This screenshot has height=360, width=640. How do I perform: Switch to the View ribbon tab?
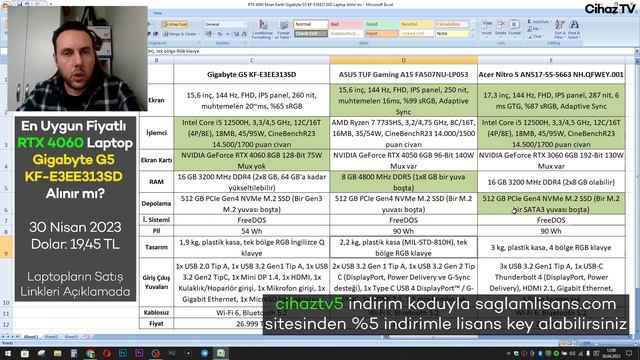click(x=158, y=13)
